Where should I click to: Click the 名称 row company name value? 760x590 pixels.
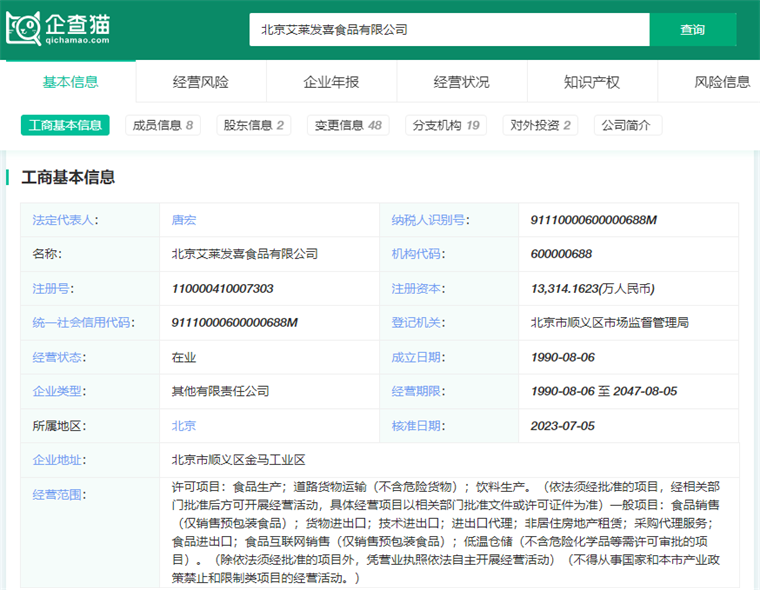(x=245, y=254)
